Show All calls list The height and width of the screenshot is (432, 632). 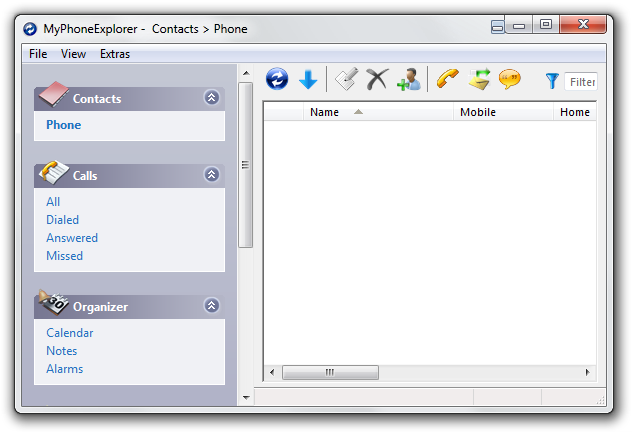(x=53, y=201)
